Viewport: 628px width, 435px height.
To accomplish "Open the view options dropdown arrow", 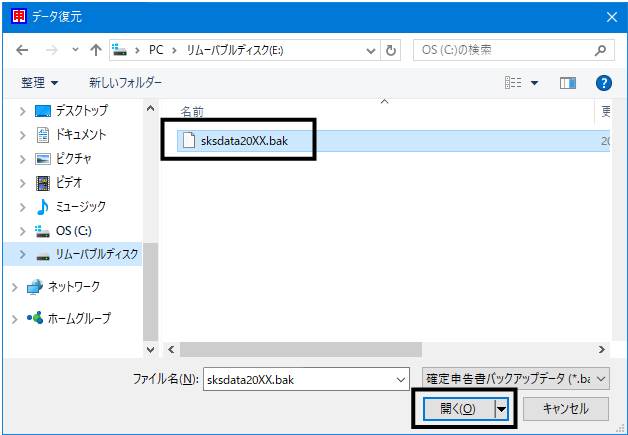I will (x=534, y=83).
